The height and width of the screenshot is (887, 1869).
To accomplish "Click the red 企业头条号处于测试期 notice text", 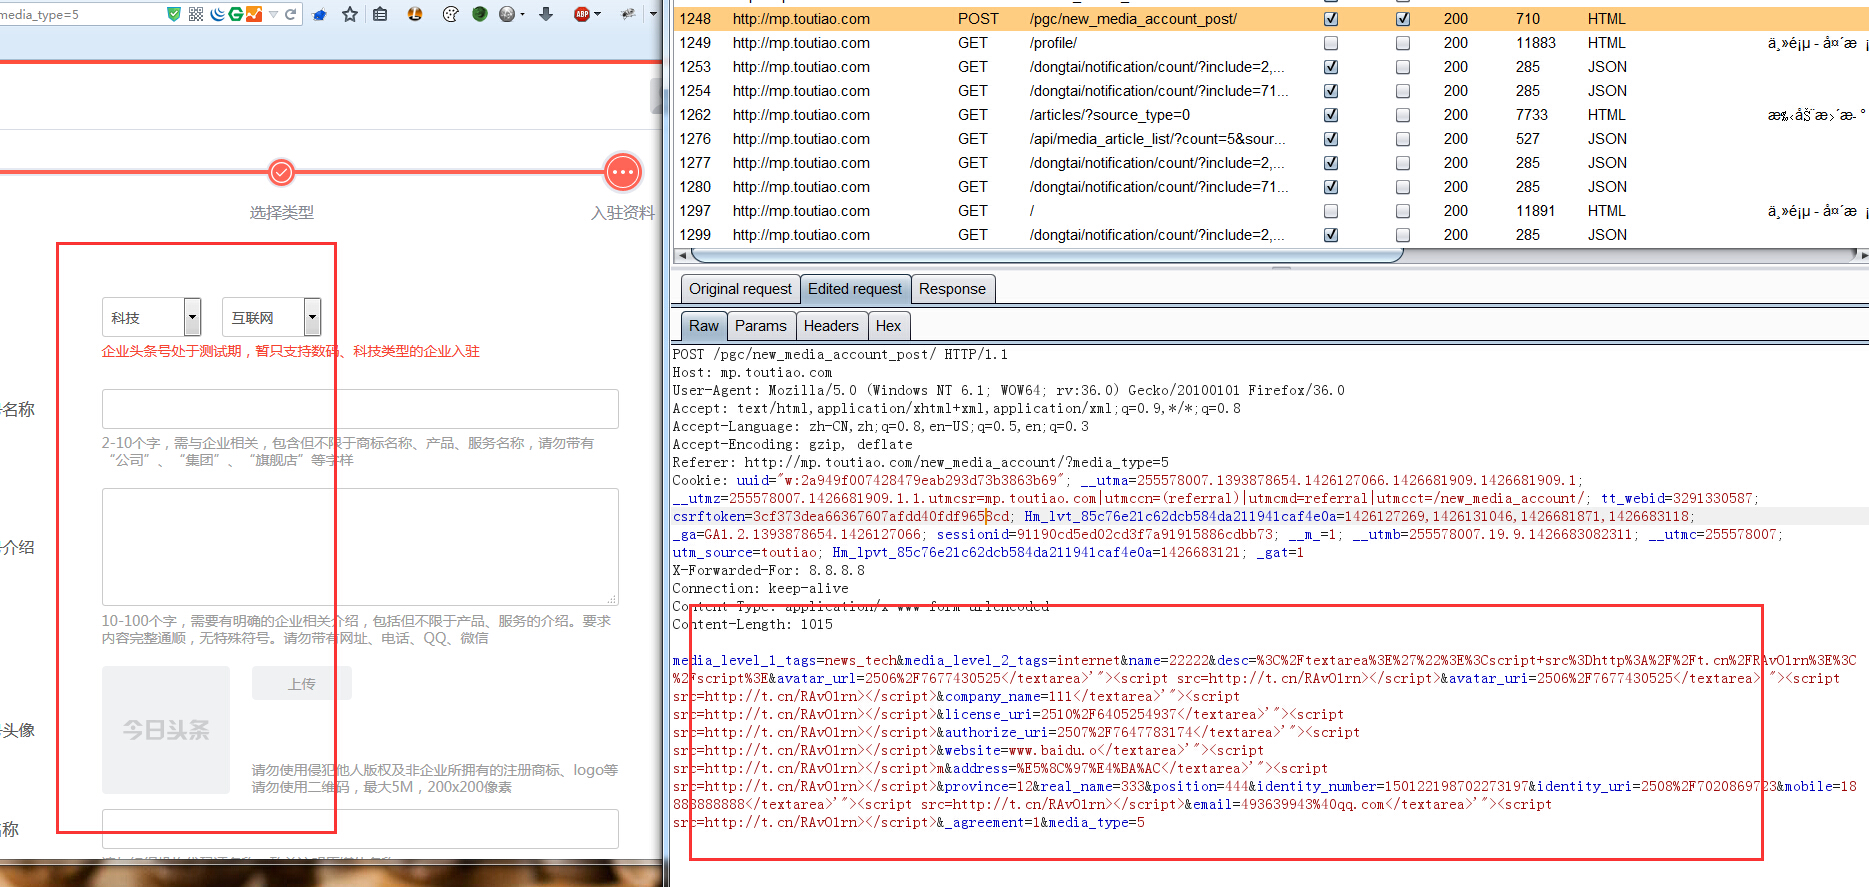I will [290, 351].
